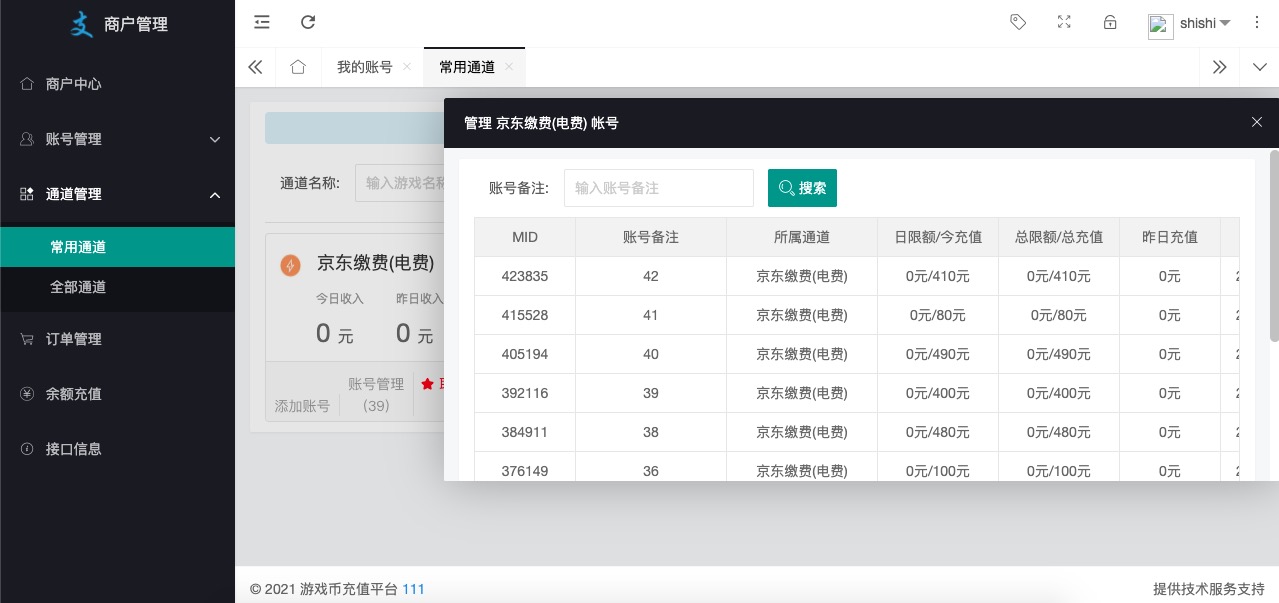Toggle the sidebar collapse icon
Screen dimensions: 1279x603
(262, 22)
